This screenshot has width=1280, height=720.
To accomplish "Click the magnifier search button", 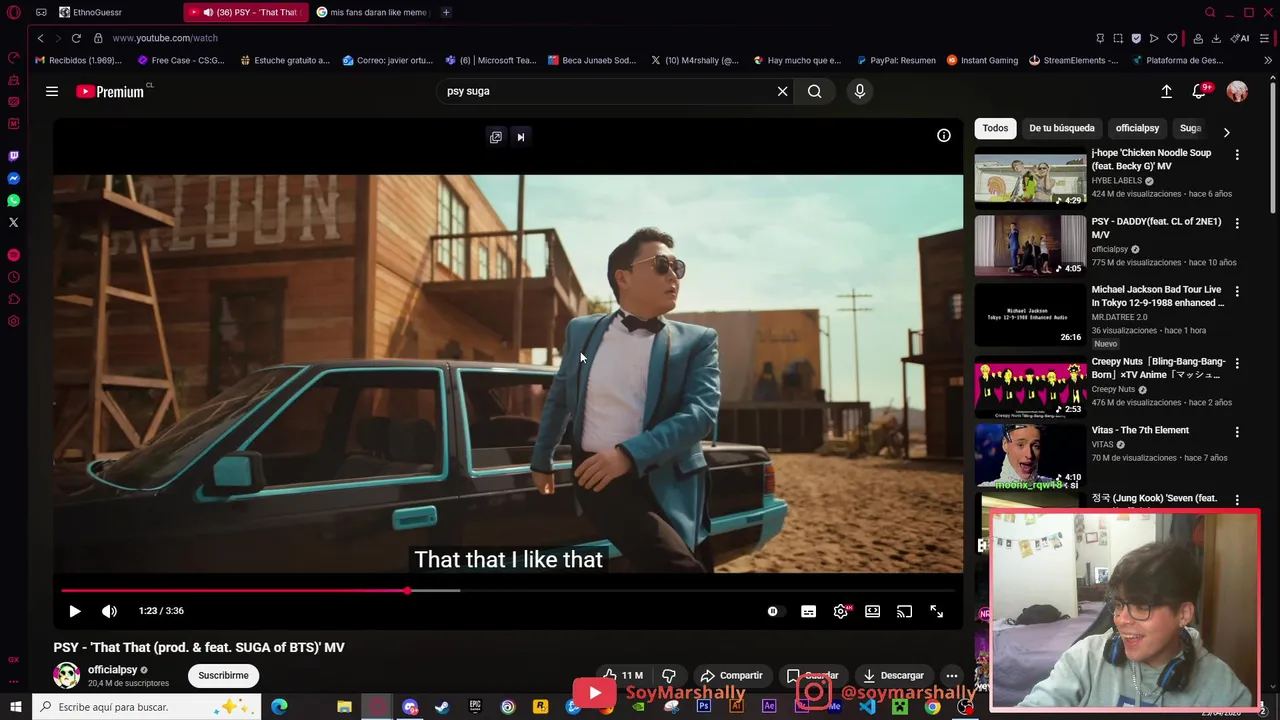I will tap(815, 91).
